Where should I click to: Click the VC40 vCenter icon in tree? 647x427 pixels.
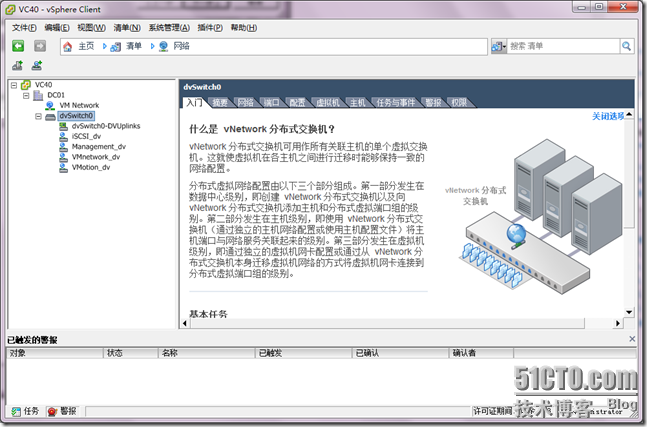point(26,85)
